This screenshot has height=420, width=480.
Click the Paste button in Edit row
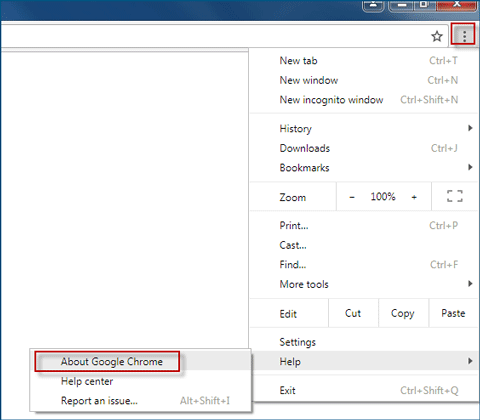point(453,313)
